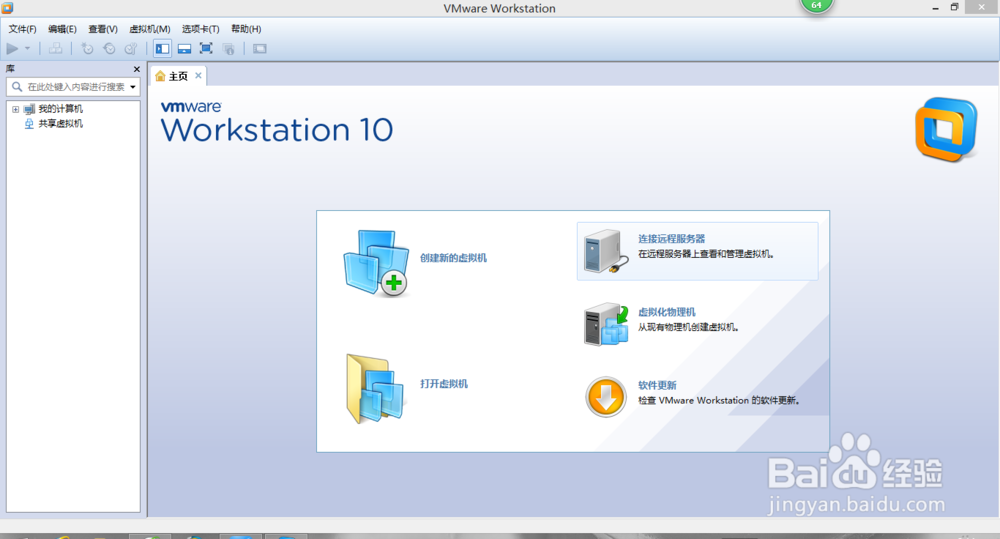Enter full screen mode via the toolbar icon

[x=206, y=48]
